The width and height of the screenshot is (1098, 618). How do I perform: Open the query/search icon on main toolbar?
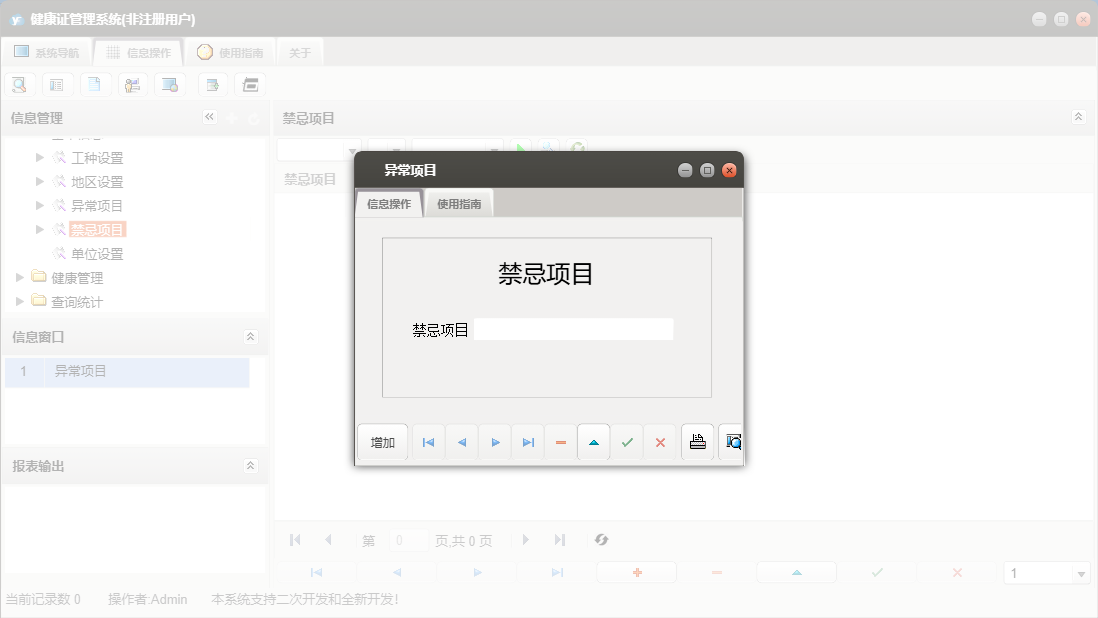(19, 84)
